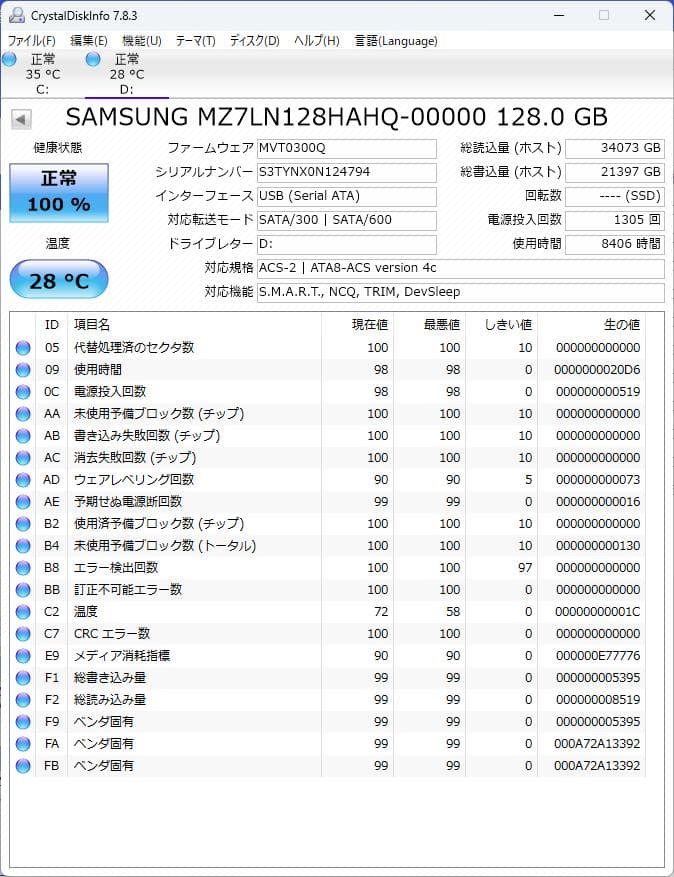
Task: Click the status dot for メディア消耗指標
Action: (x=22, y=655)
